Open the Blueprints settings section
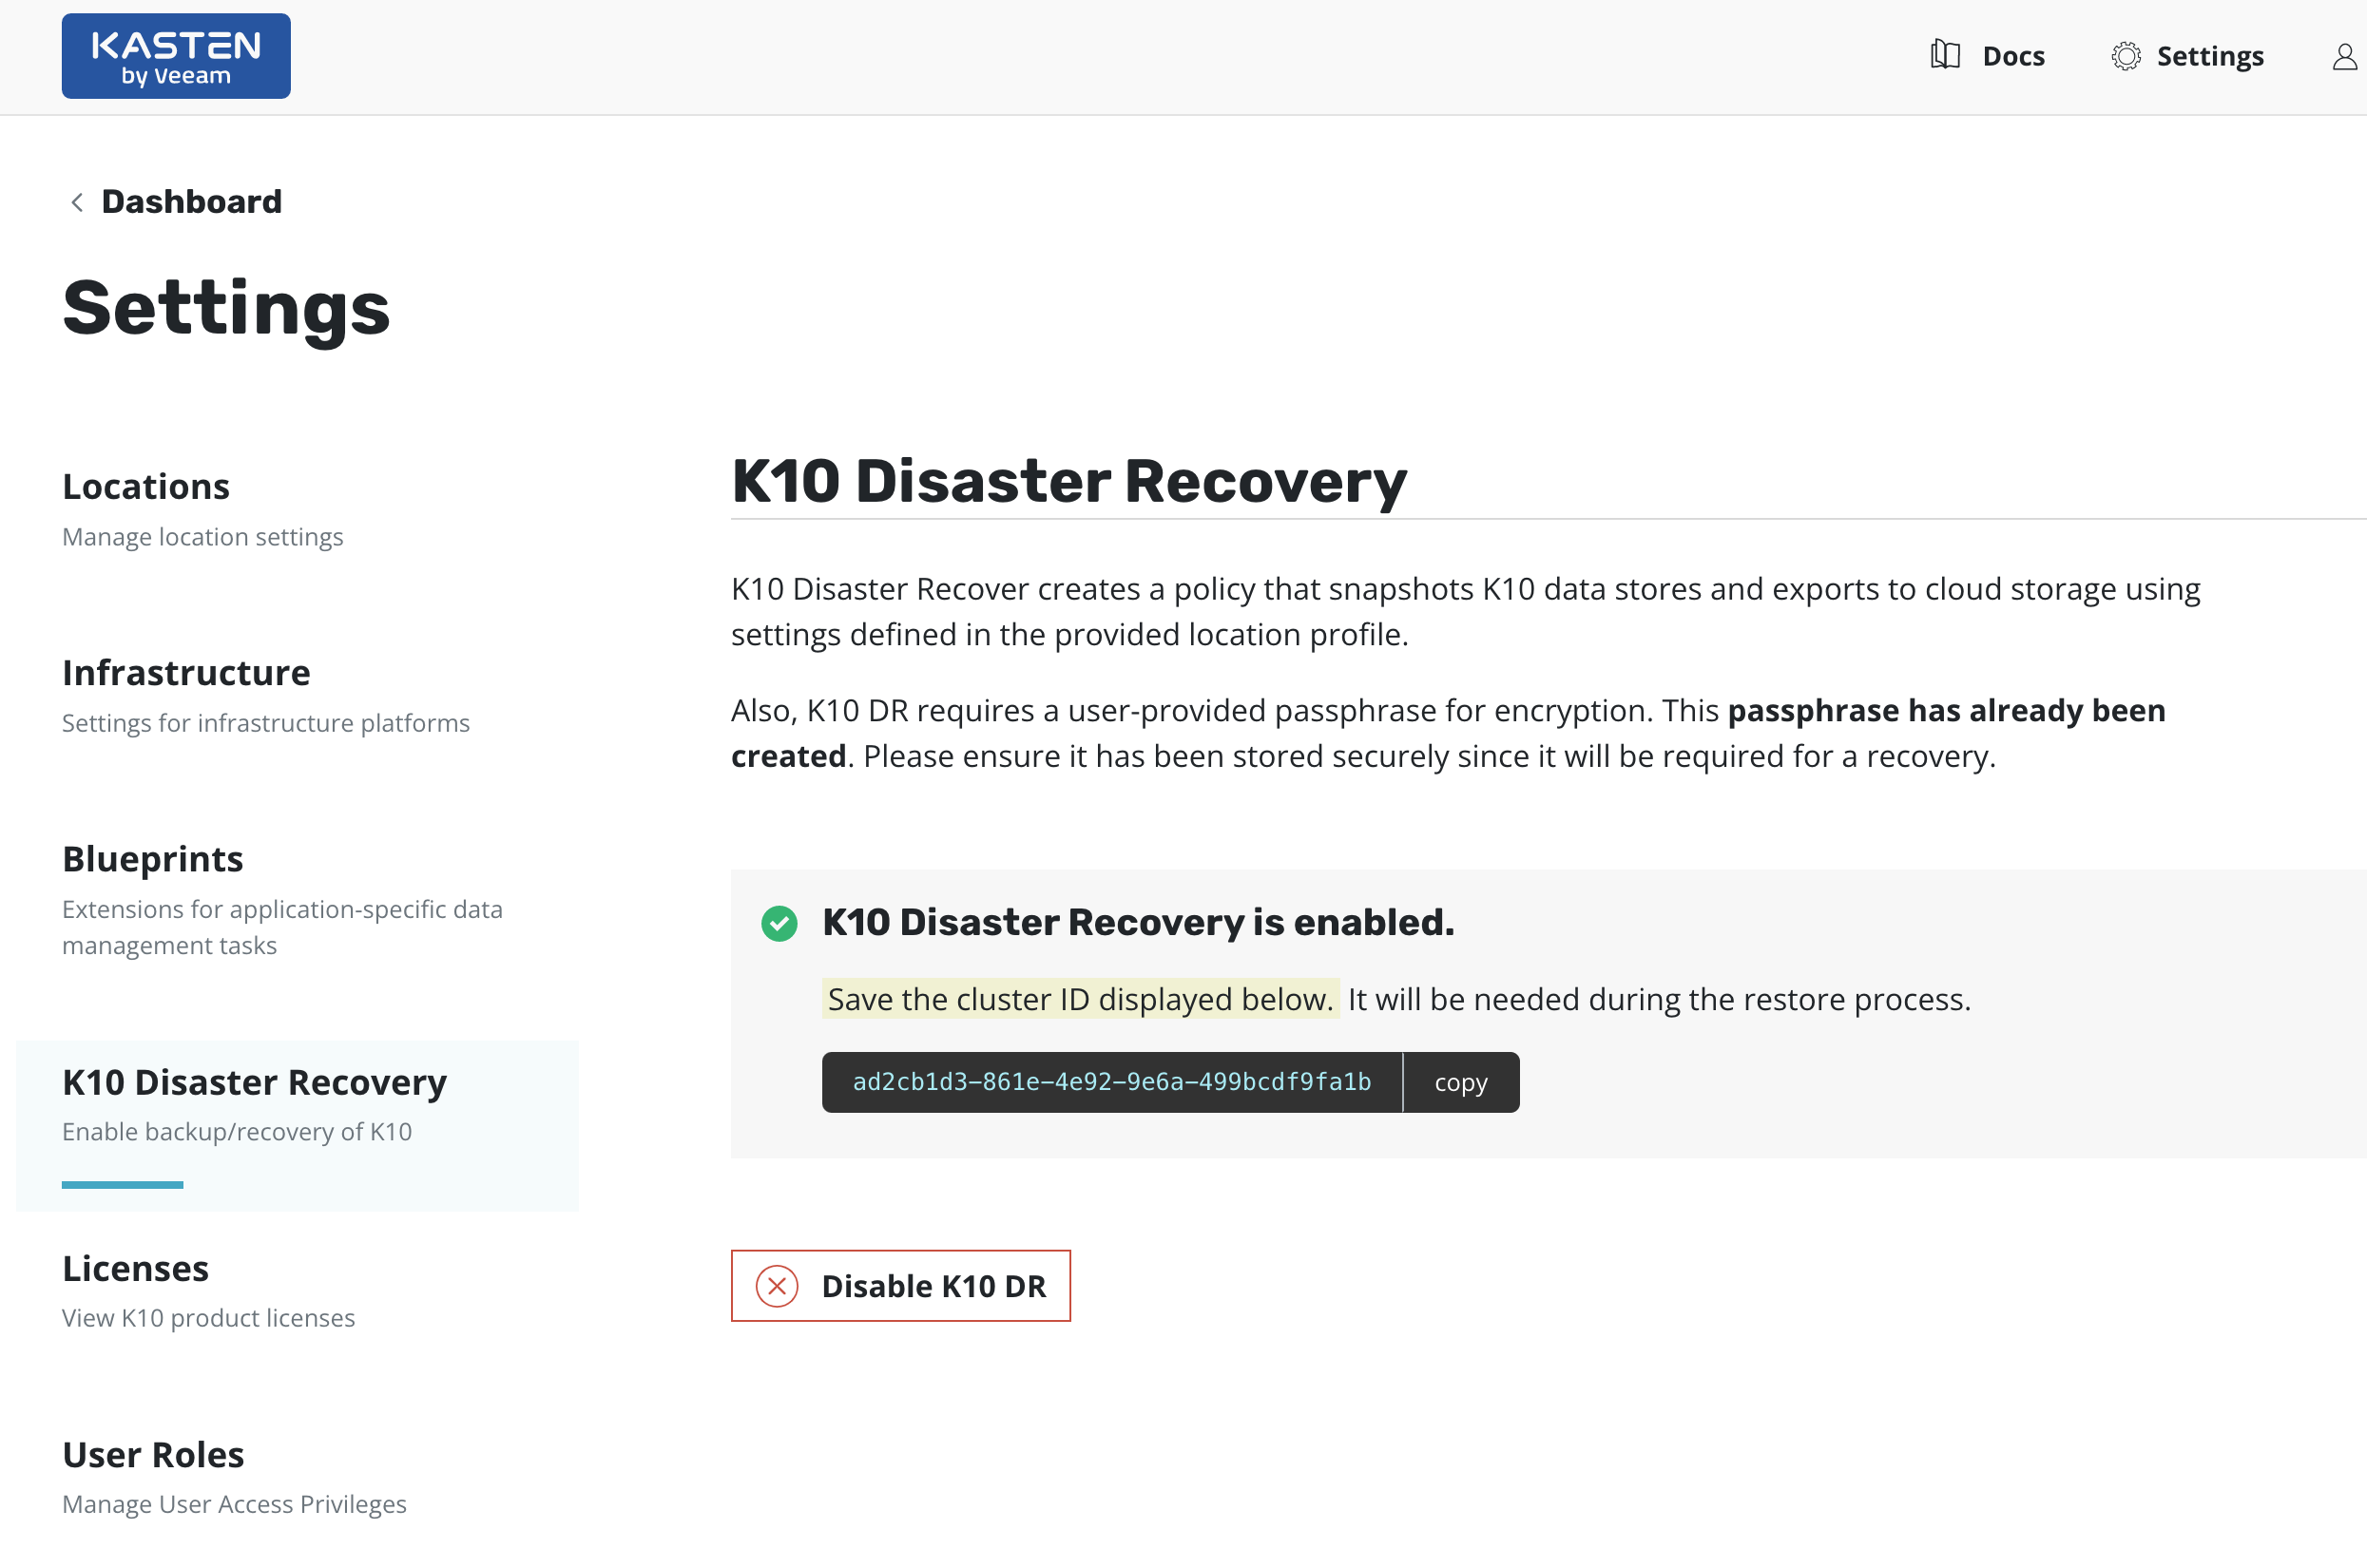Viewport: 2367px width, 1568px height. pyautogui.click(x=153, y=859)
